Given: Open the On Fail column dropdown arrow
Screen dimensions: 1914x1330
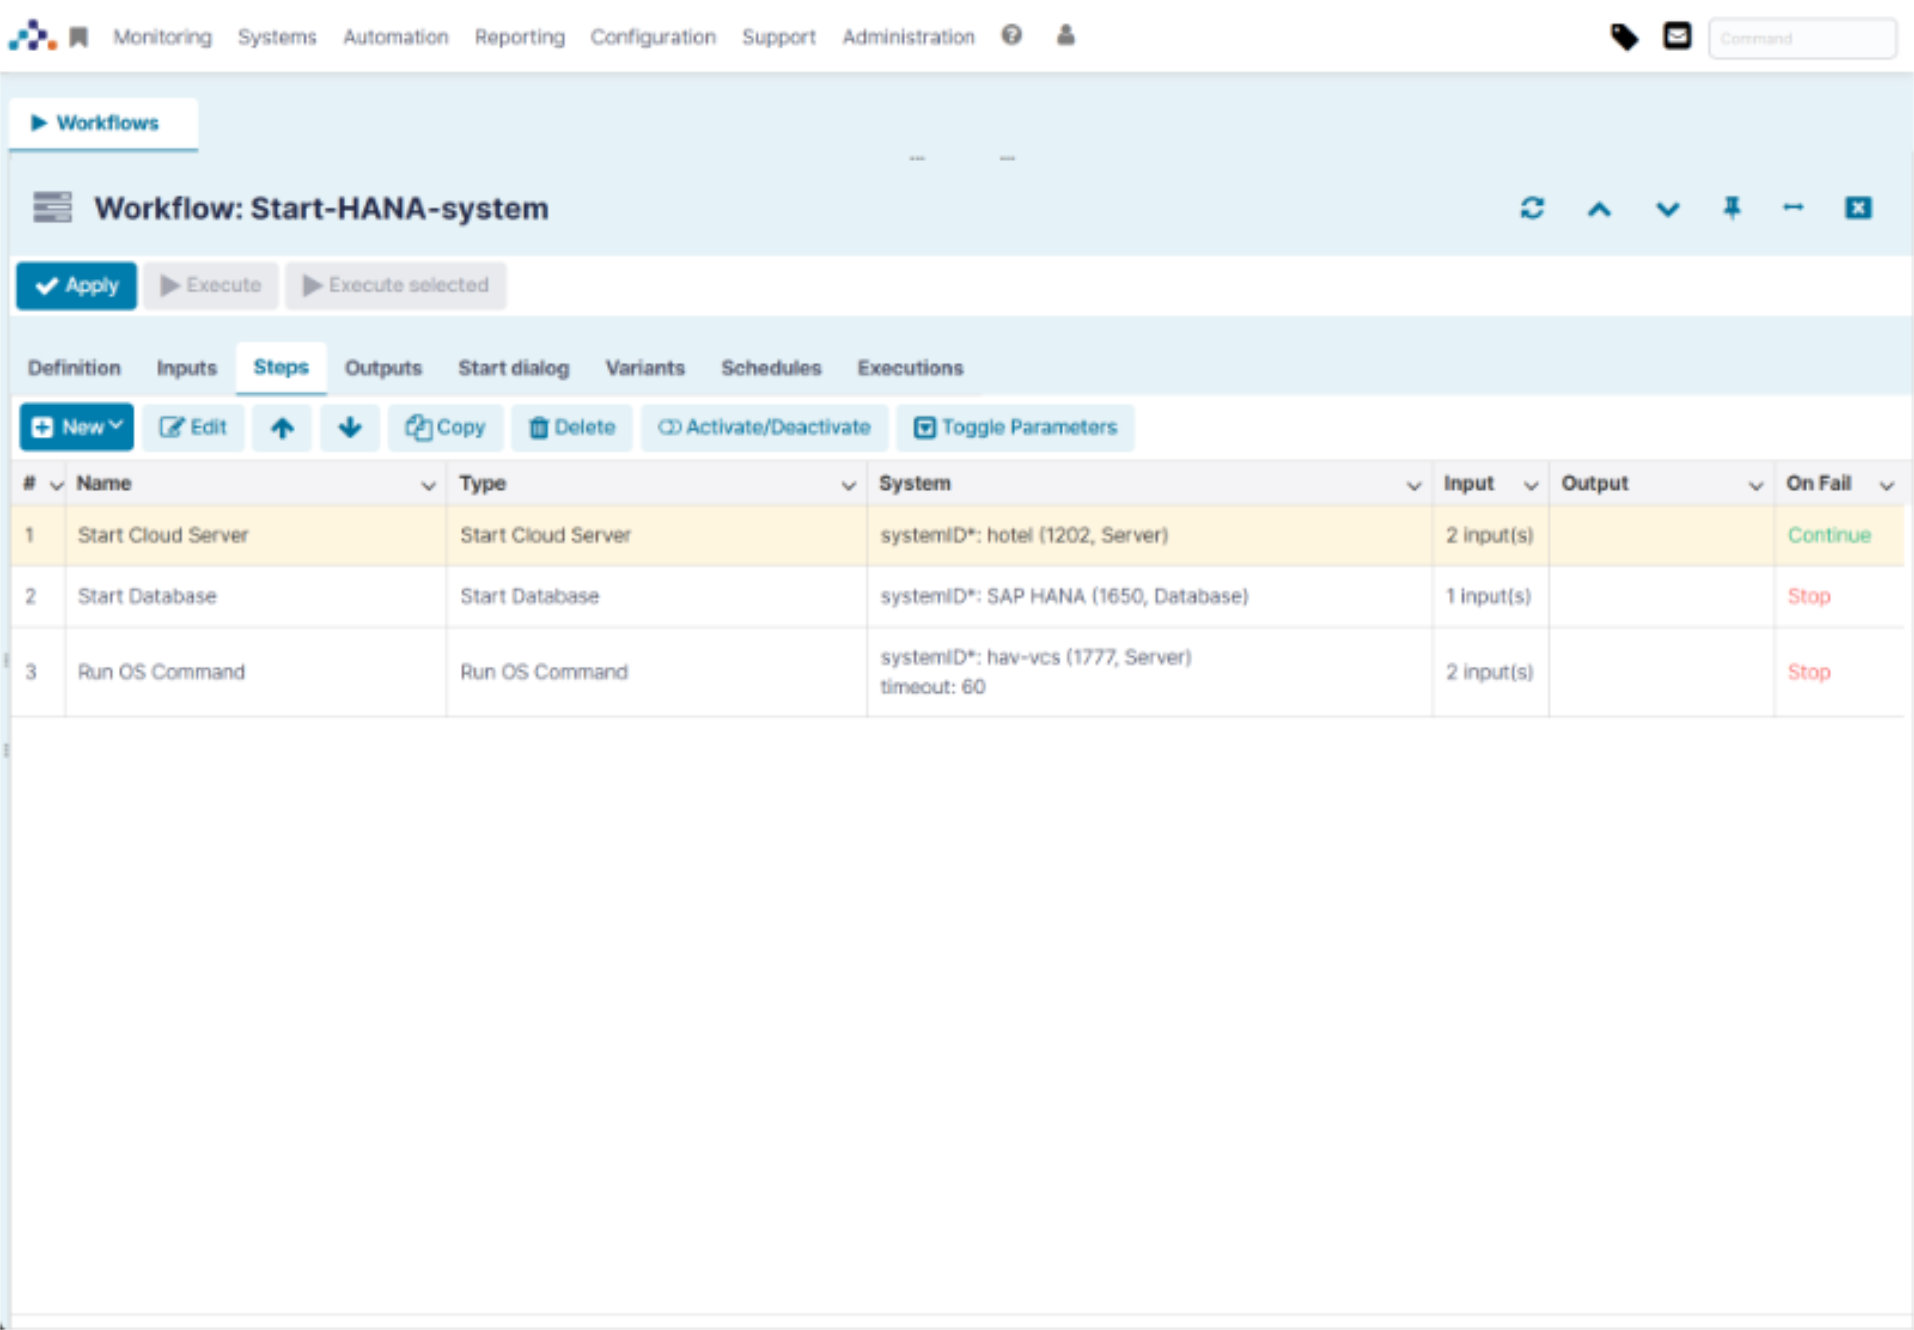Looking at the screenshot, I should click(x=1887, y=485).
